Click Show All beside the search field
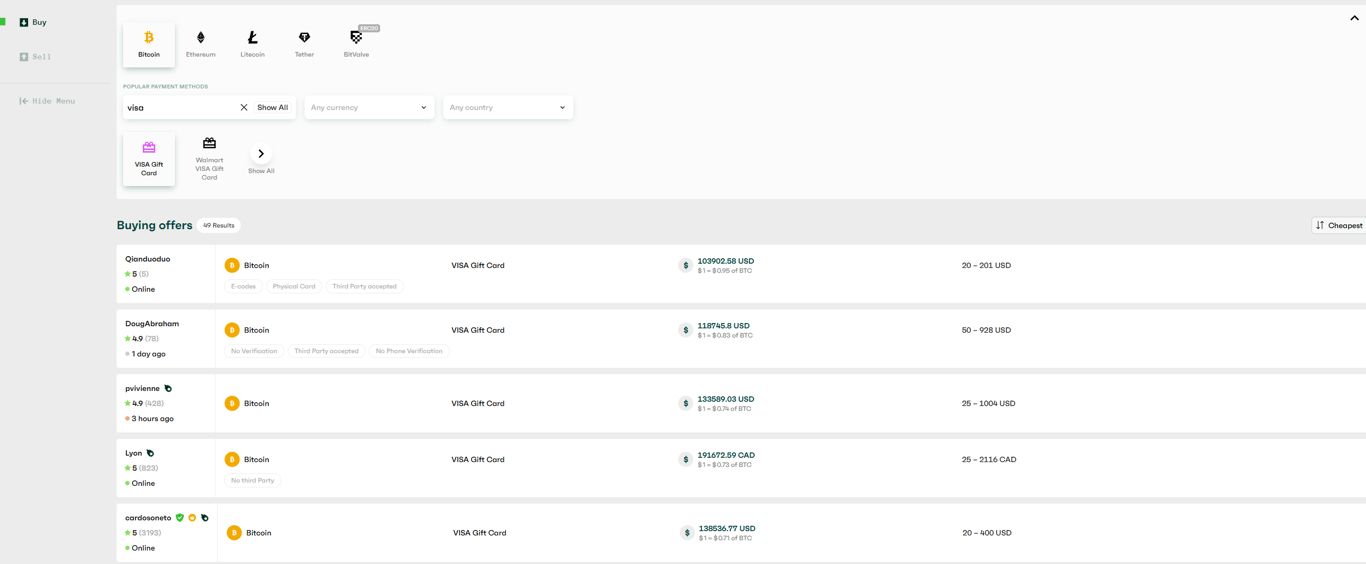 tap(272, 108)
